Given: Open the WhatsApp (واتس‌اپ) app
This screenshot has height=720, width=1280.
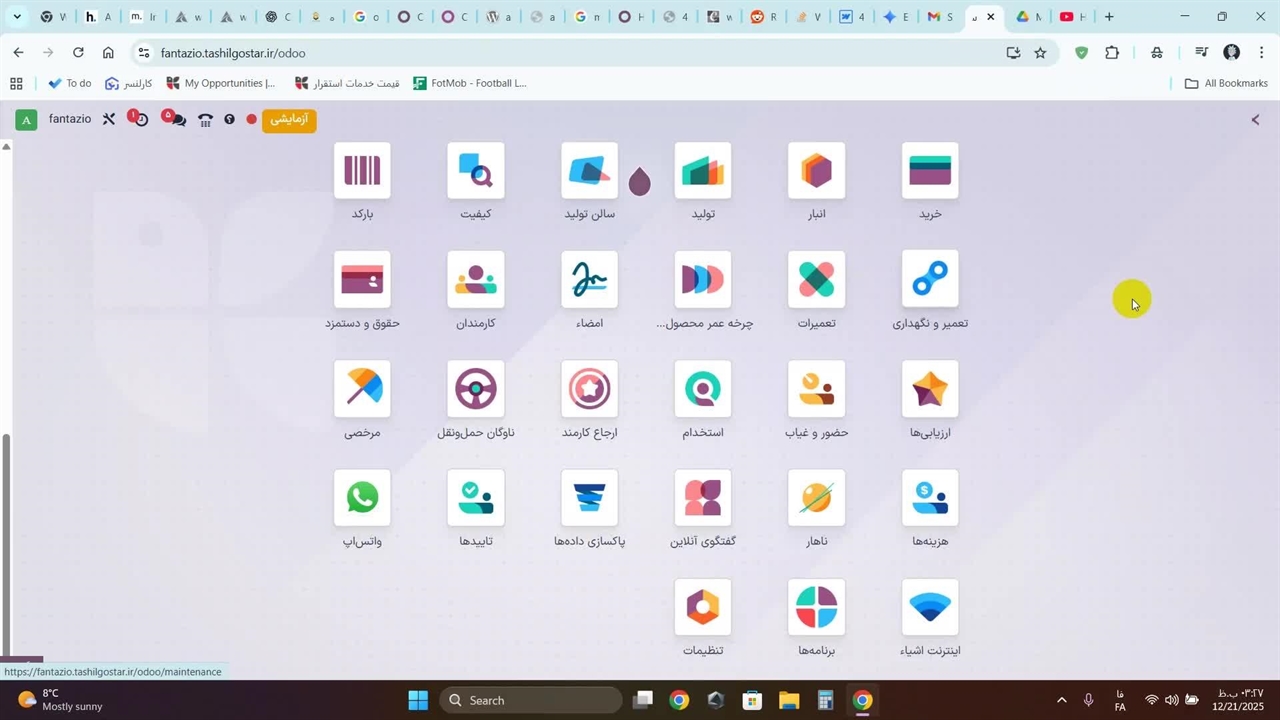Looking at the screenshot, I should point(362,498).
